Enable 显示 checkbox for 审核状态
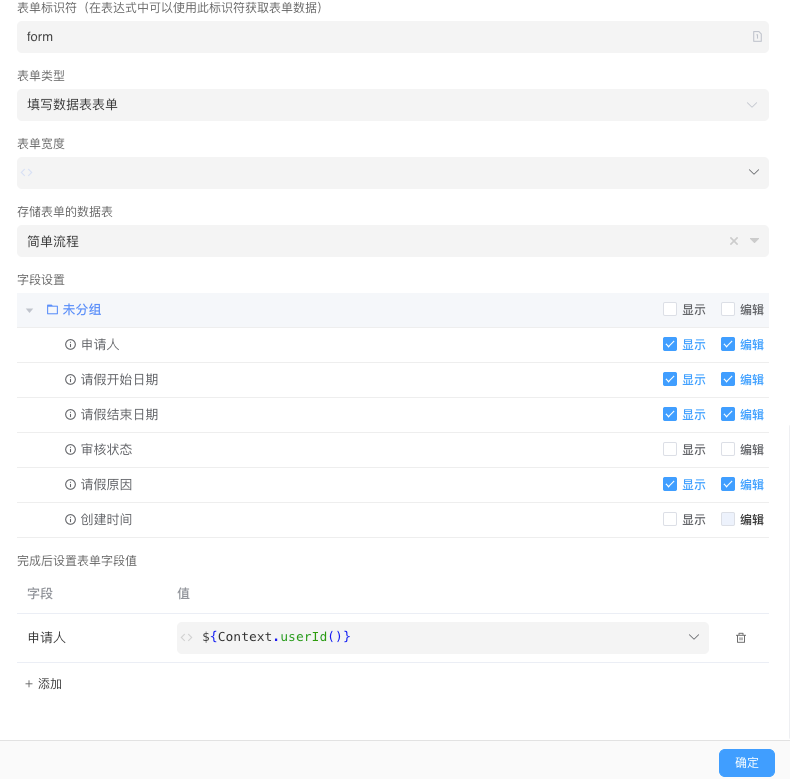Viewport: 790px width, 779px height. pos(670,450)
